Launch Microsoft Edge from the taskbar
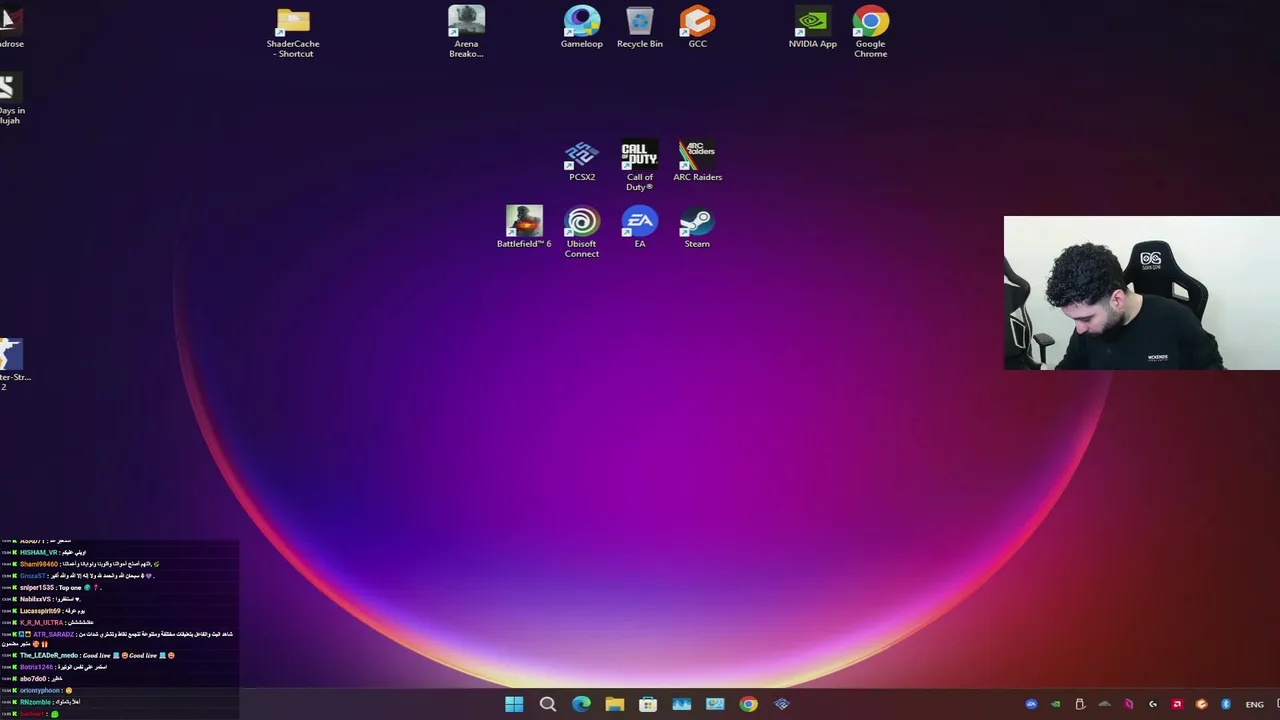The width and height of the screenshot is (1280, 720). pyautogui.click(x=581, y=704)
